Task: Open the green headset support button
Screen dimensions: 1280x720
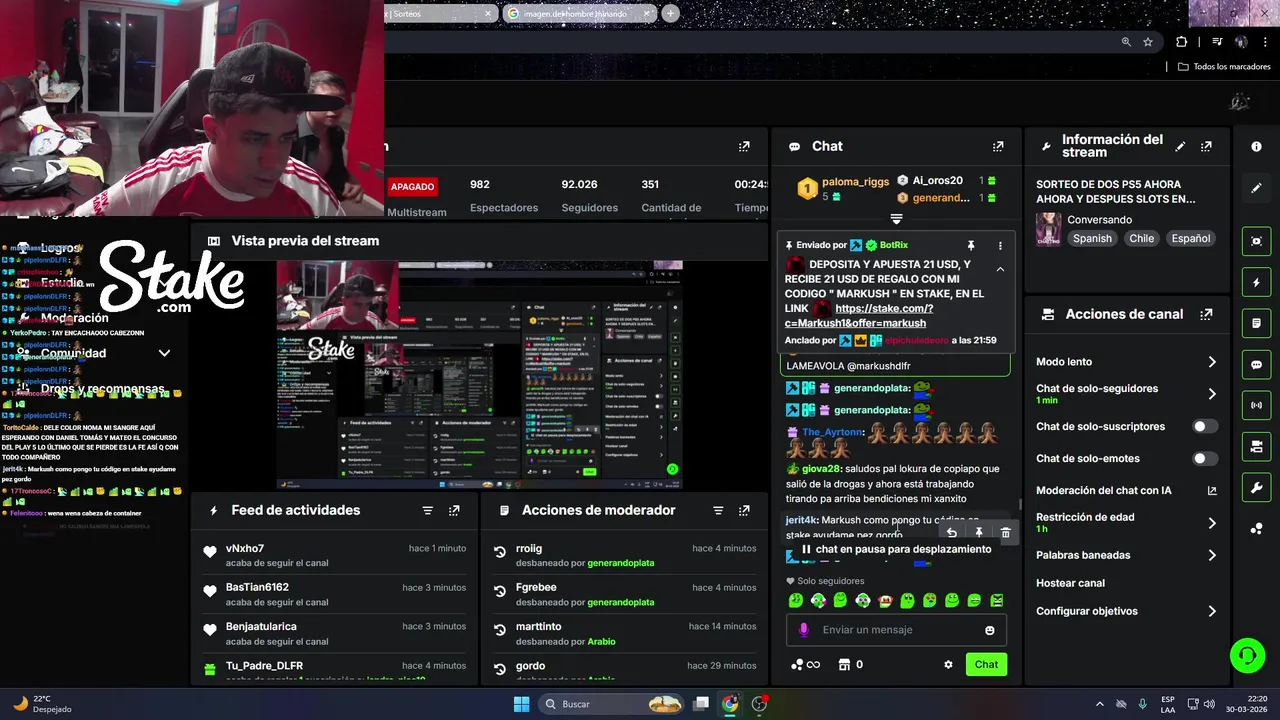Action: (1247, 656)
